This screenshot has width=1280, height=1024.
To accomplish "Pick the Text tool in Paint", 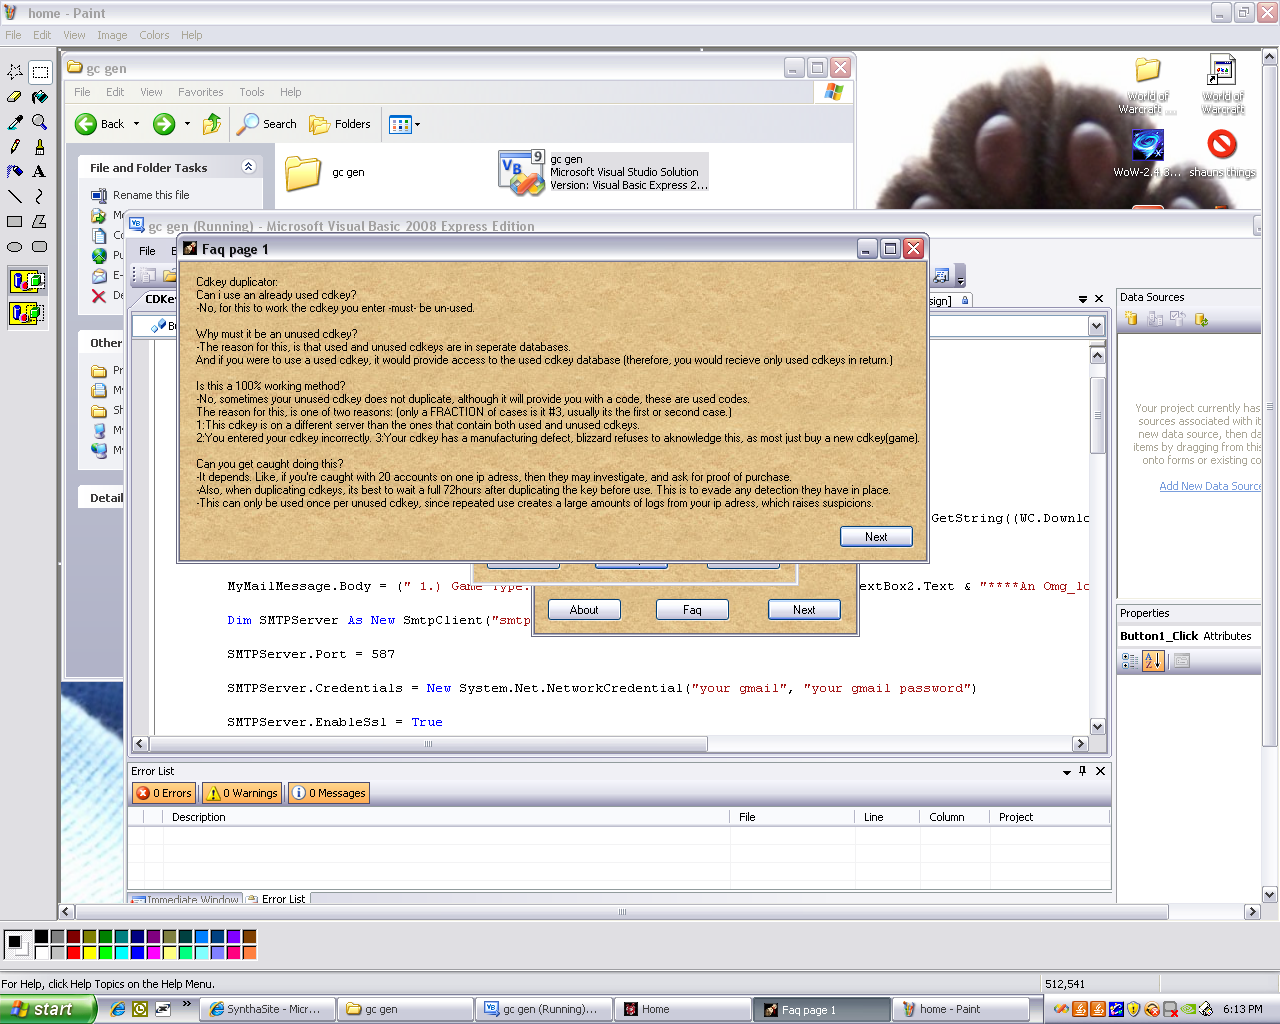I will pos(40,172).
